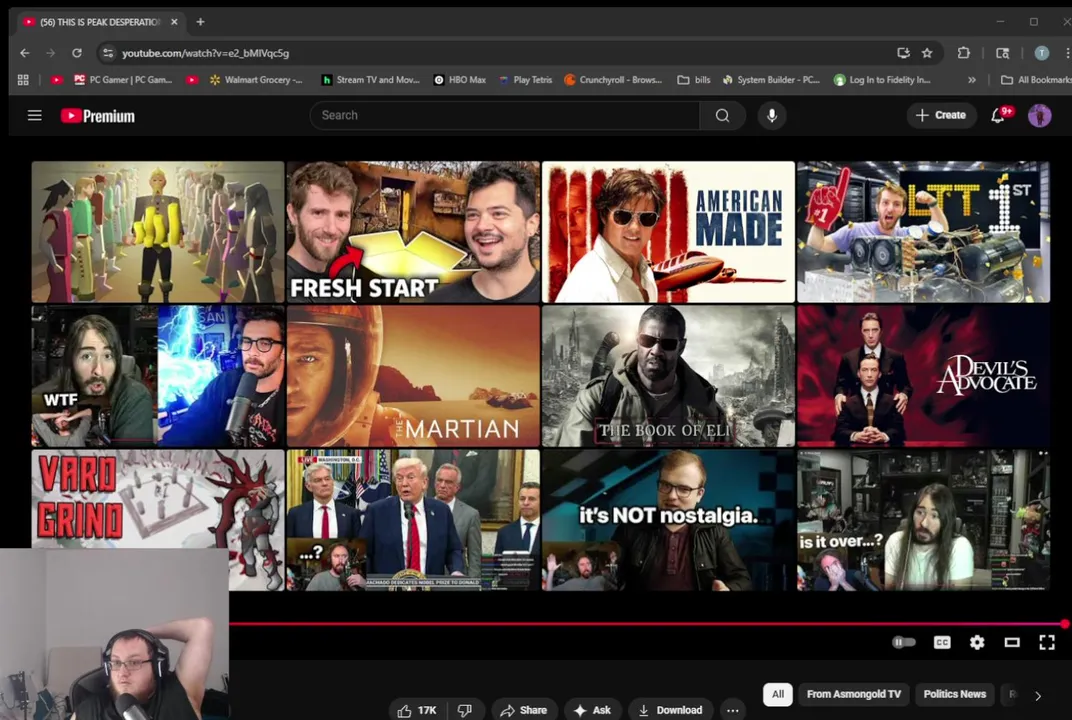This screenshot has height=720, width=1072.
Task: Open the Crunchyroll bookmark
Action: pos(613,80)
